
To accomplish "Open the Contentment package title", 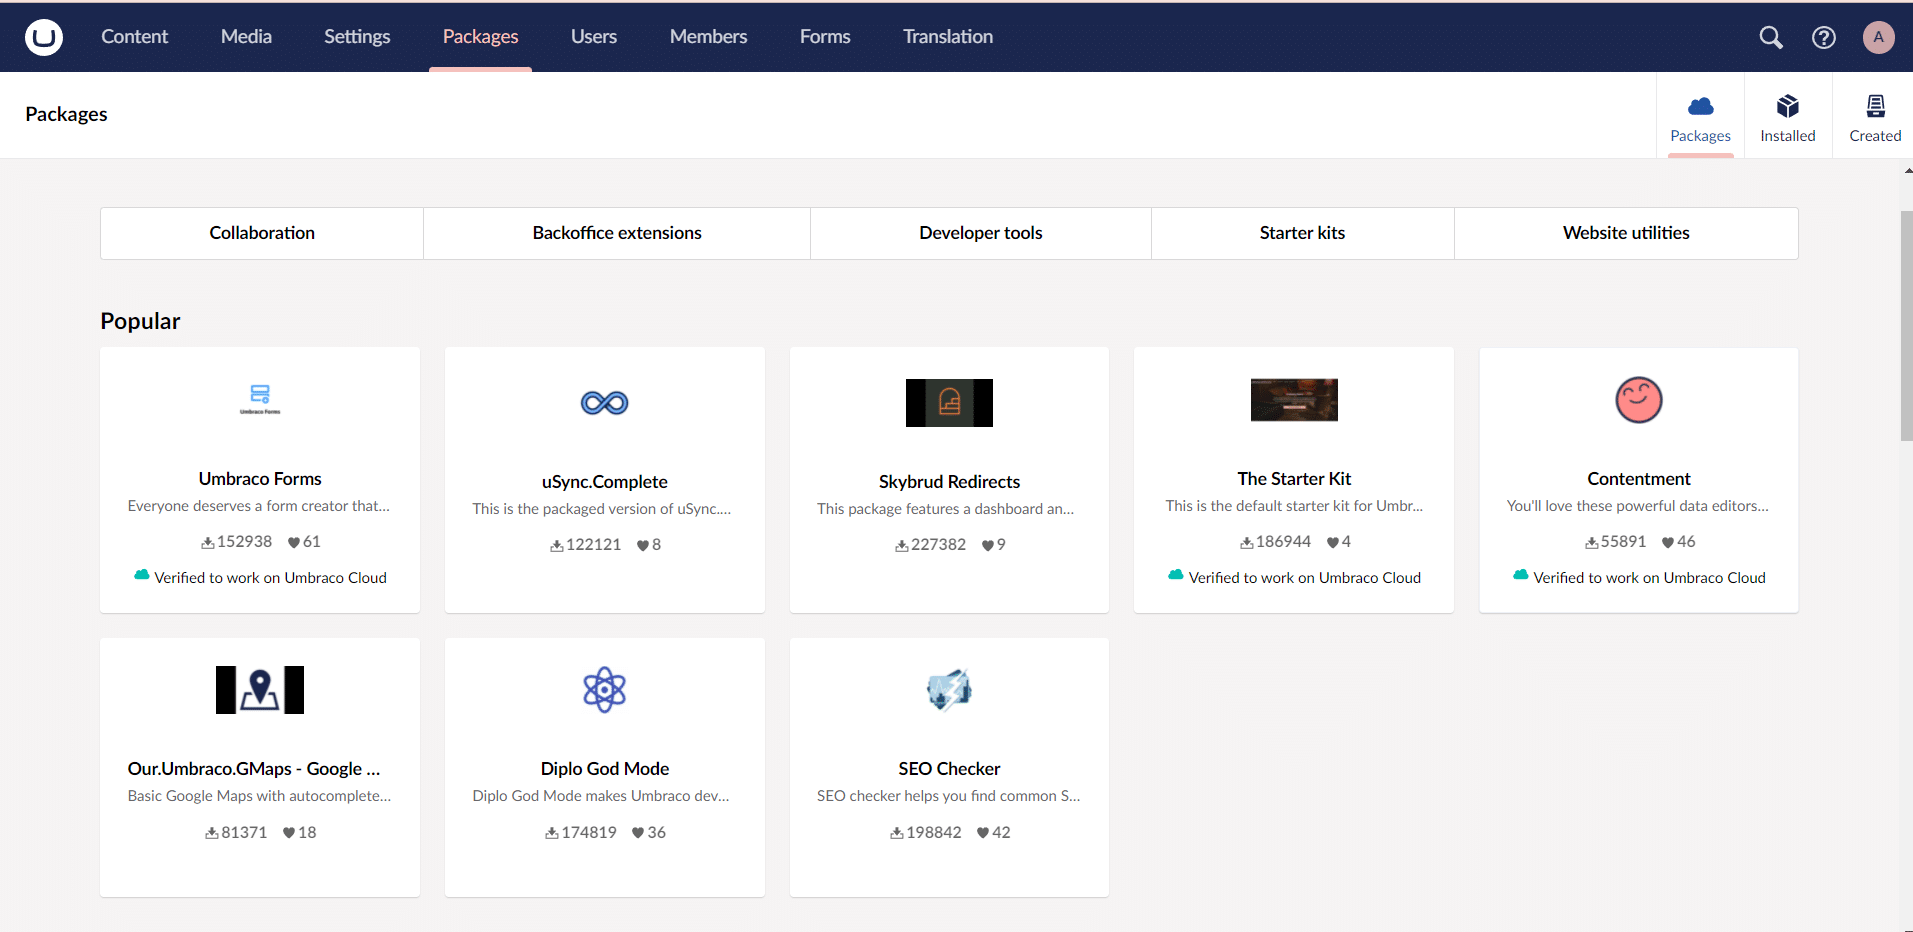I will 1639,479.
